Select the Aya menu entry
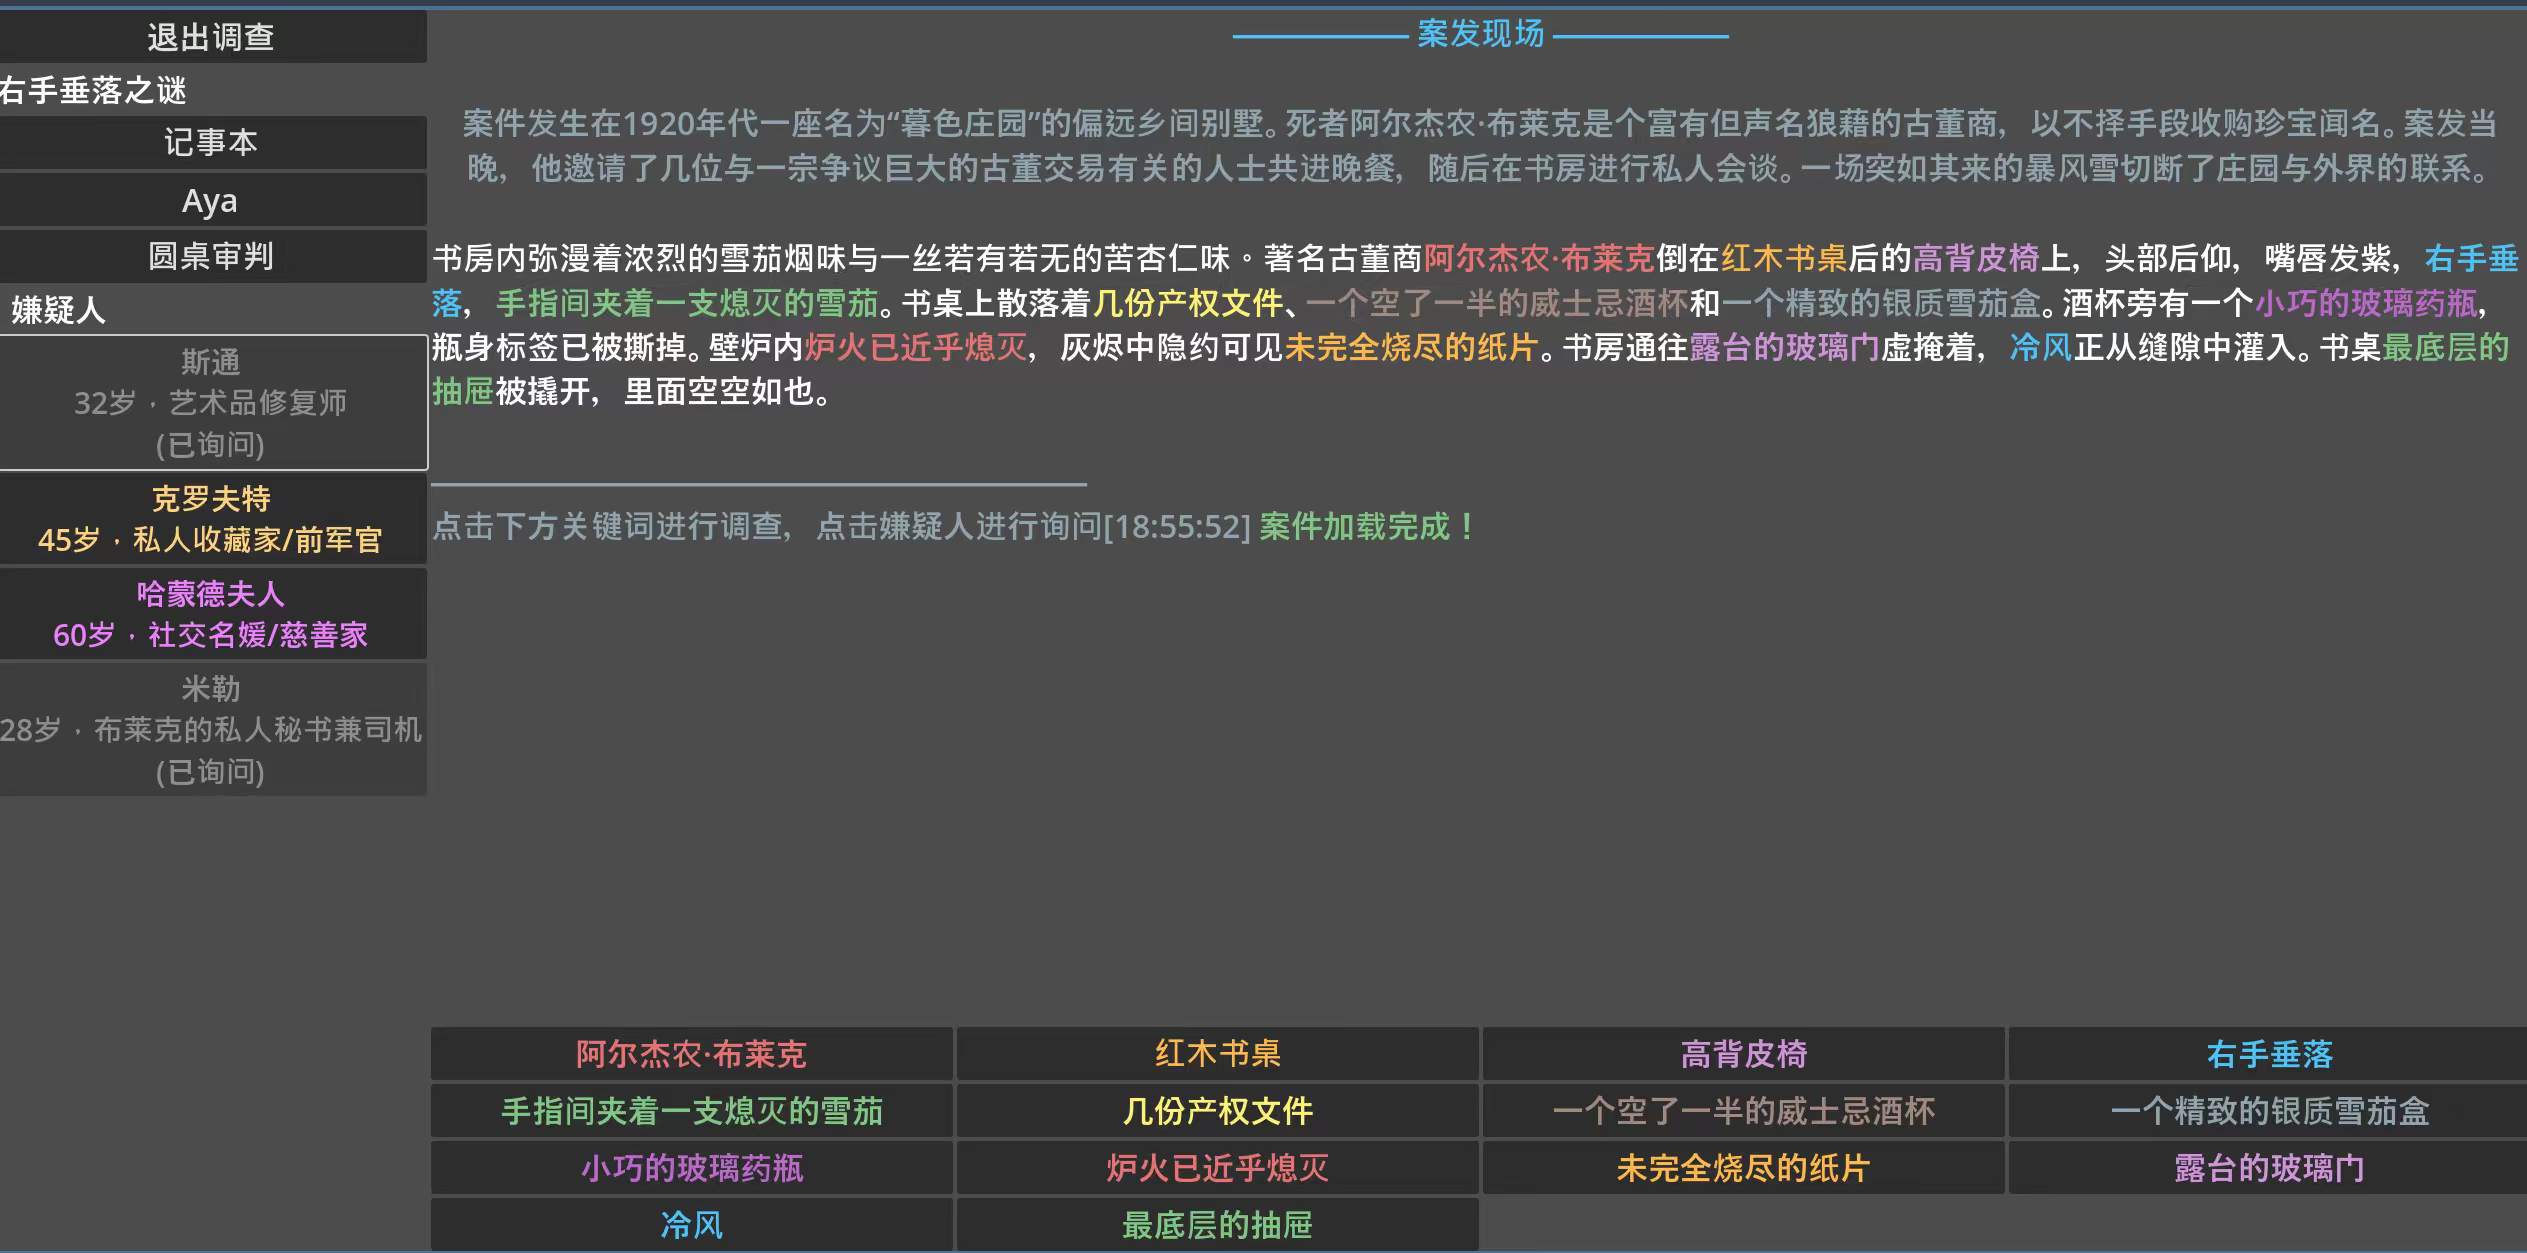This screenshot has height=1253, width=2527. point(212,201)
